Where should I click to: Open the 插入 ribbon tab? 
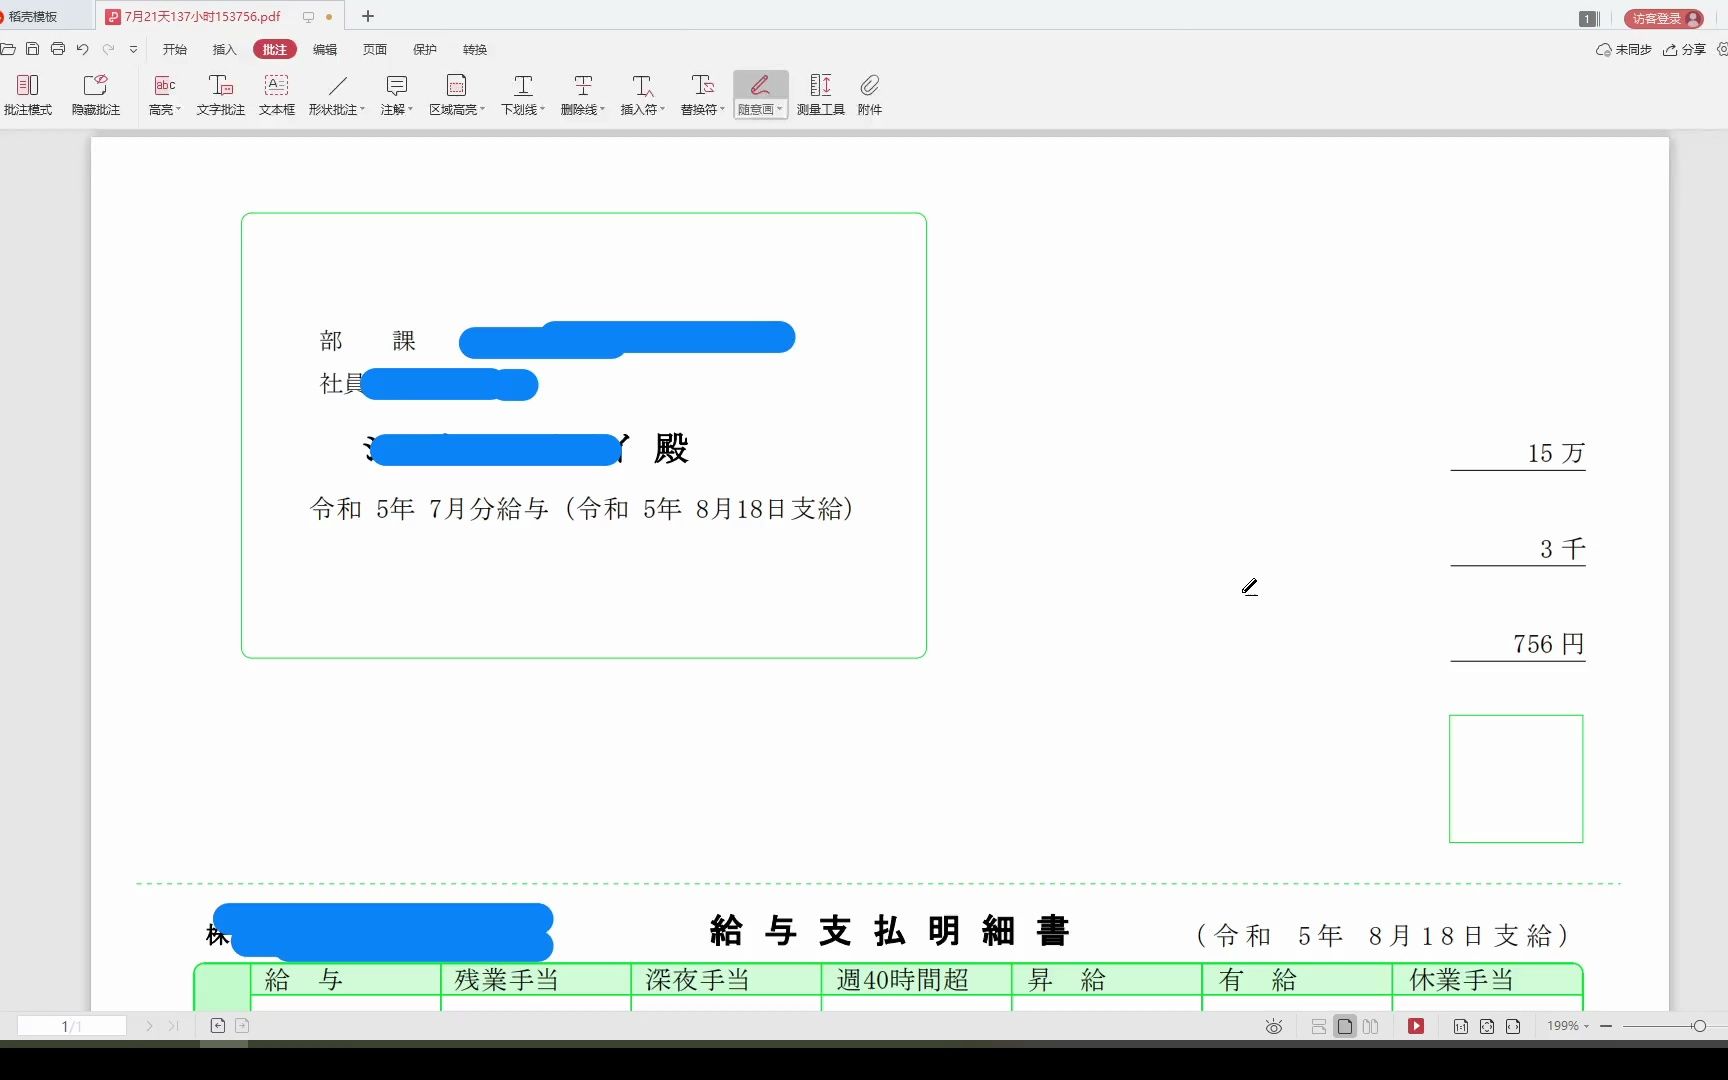[x=225, y=49]
